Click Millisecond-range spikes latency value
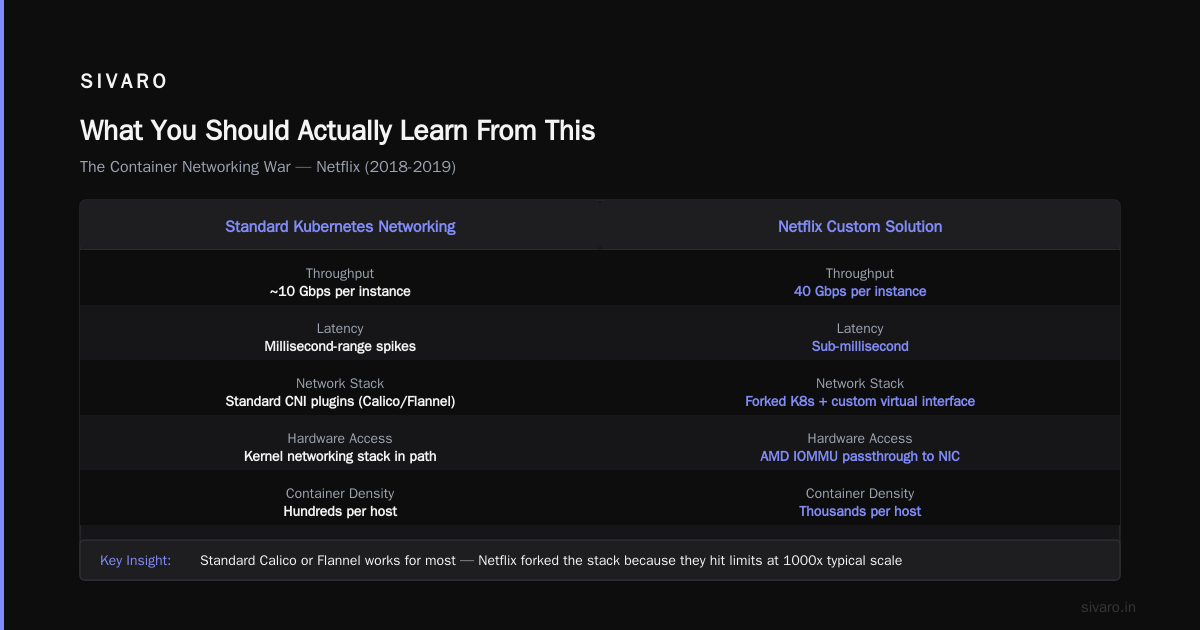Image resolution: width=1200 pixels, height=630 pixels. tap(340, 346)
